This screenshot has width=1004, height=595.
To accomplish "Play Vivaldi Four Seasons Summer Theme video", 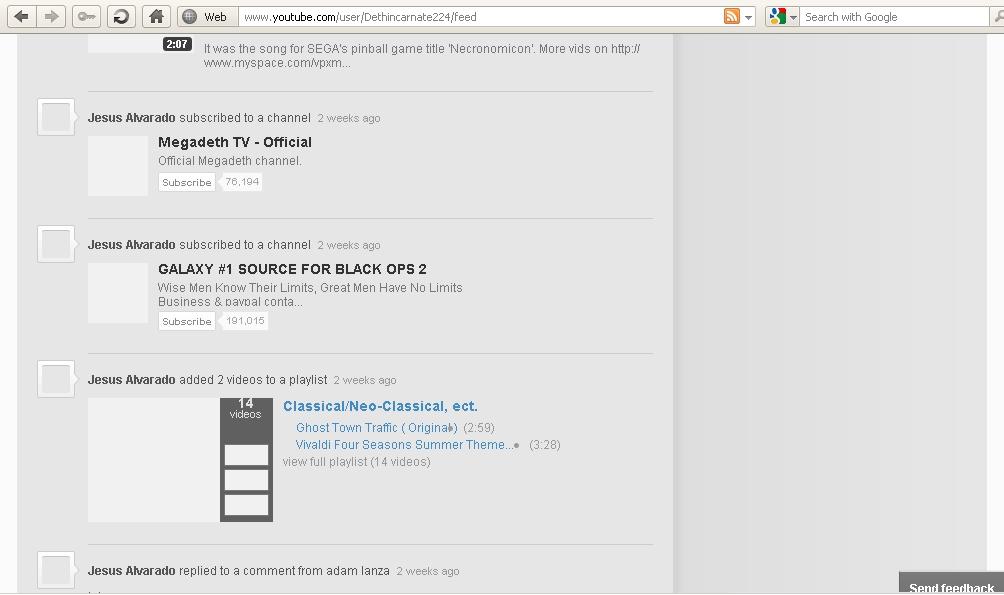I will [405, 444].
